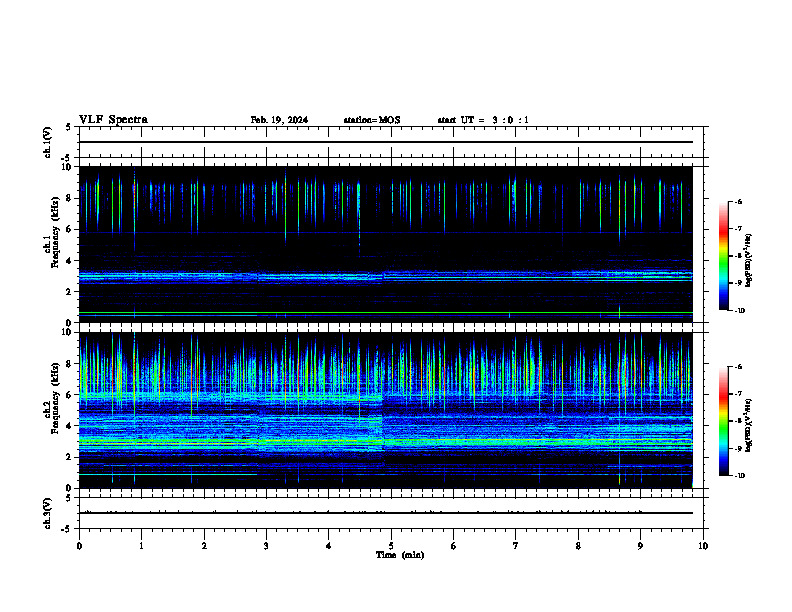Click the 'VLF Spectra' title text
792x612 pixels.
point(114,120)
